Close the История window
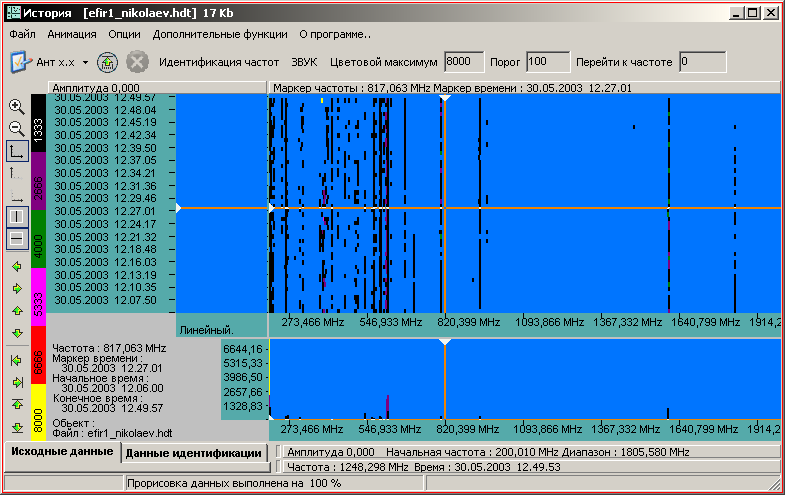Screen dimensions: 785x495 (x=771, y=13)
